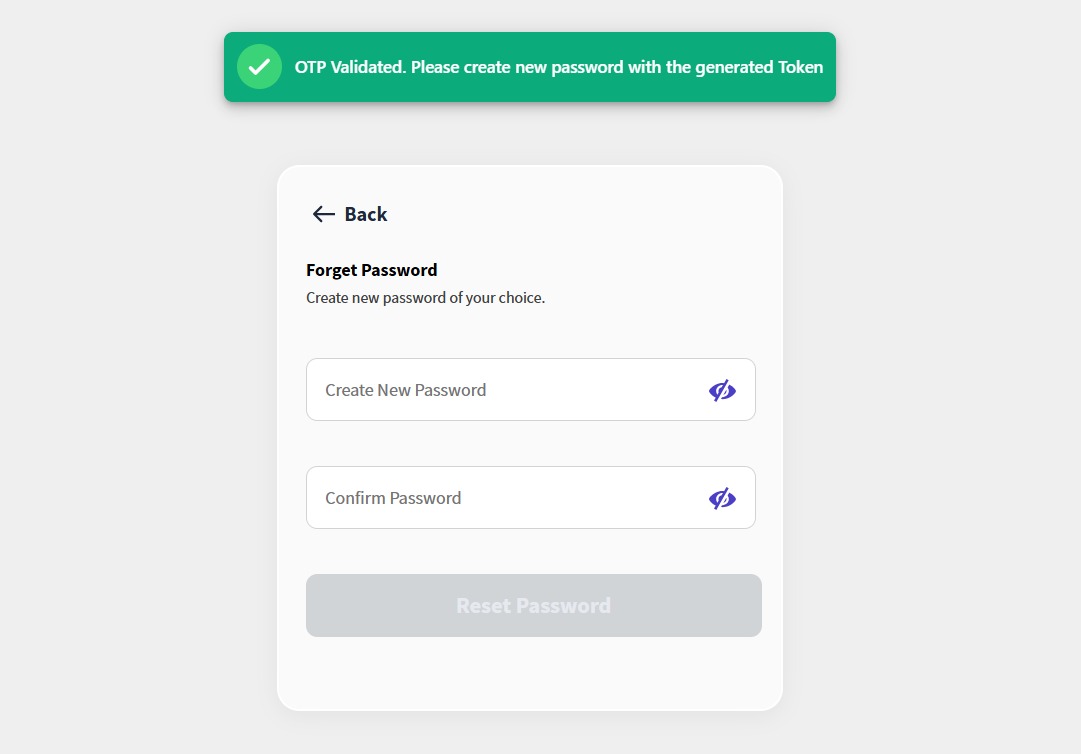
Task: Click the Reset Password button
Action: click(x=533, y=605)
